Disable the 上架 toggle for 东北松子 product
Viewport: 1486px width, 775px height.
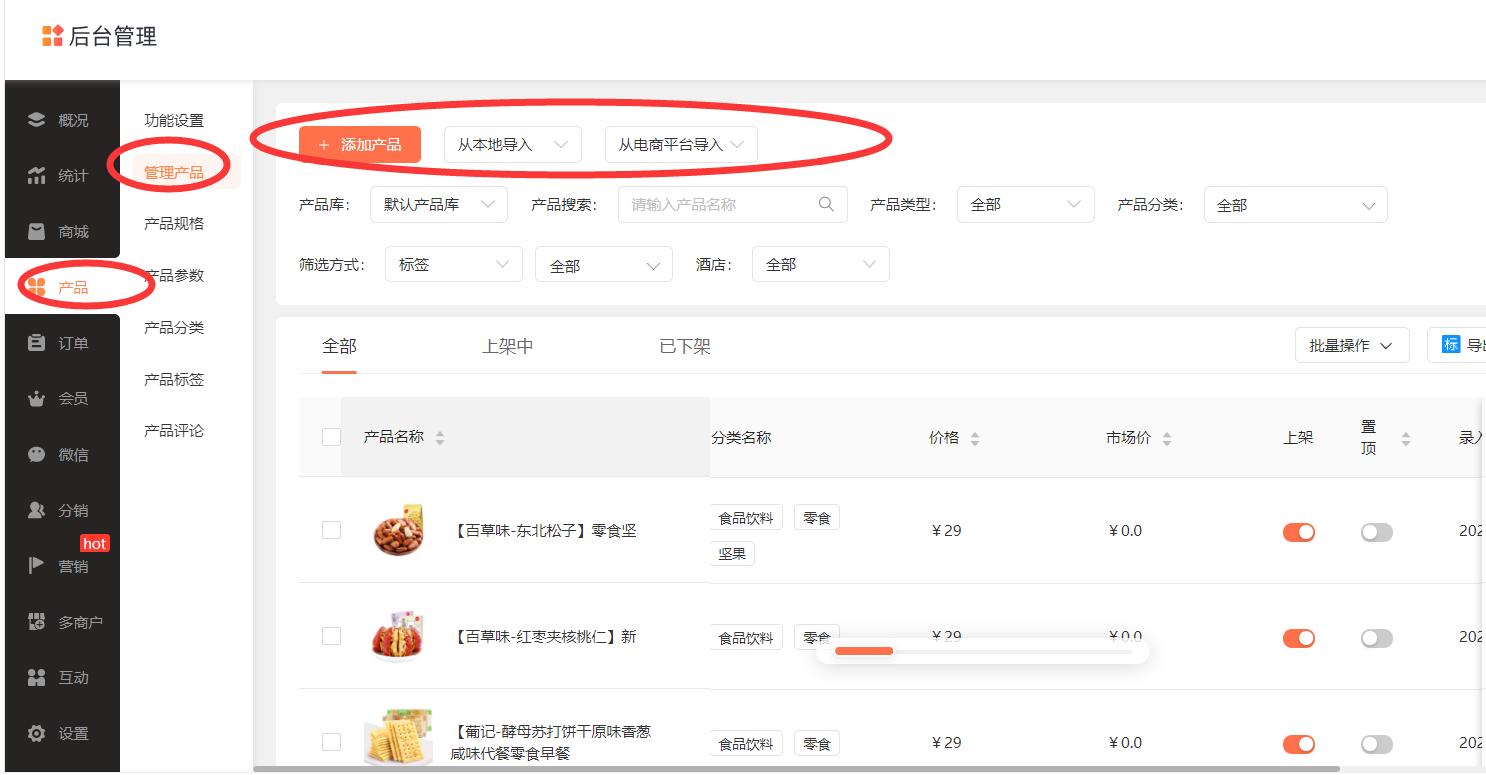(x=1298, y=532)
